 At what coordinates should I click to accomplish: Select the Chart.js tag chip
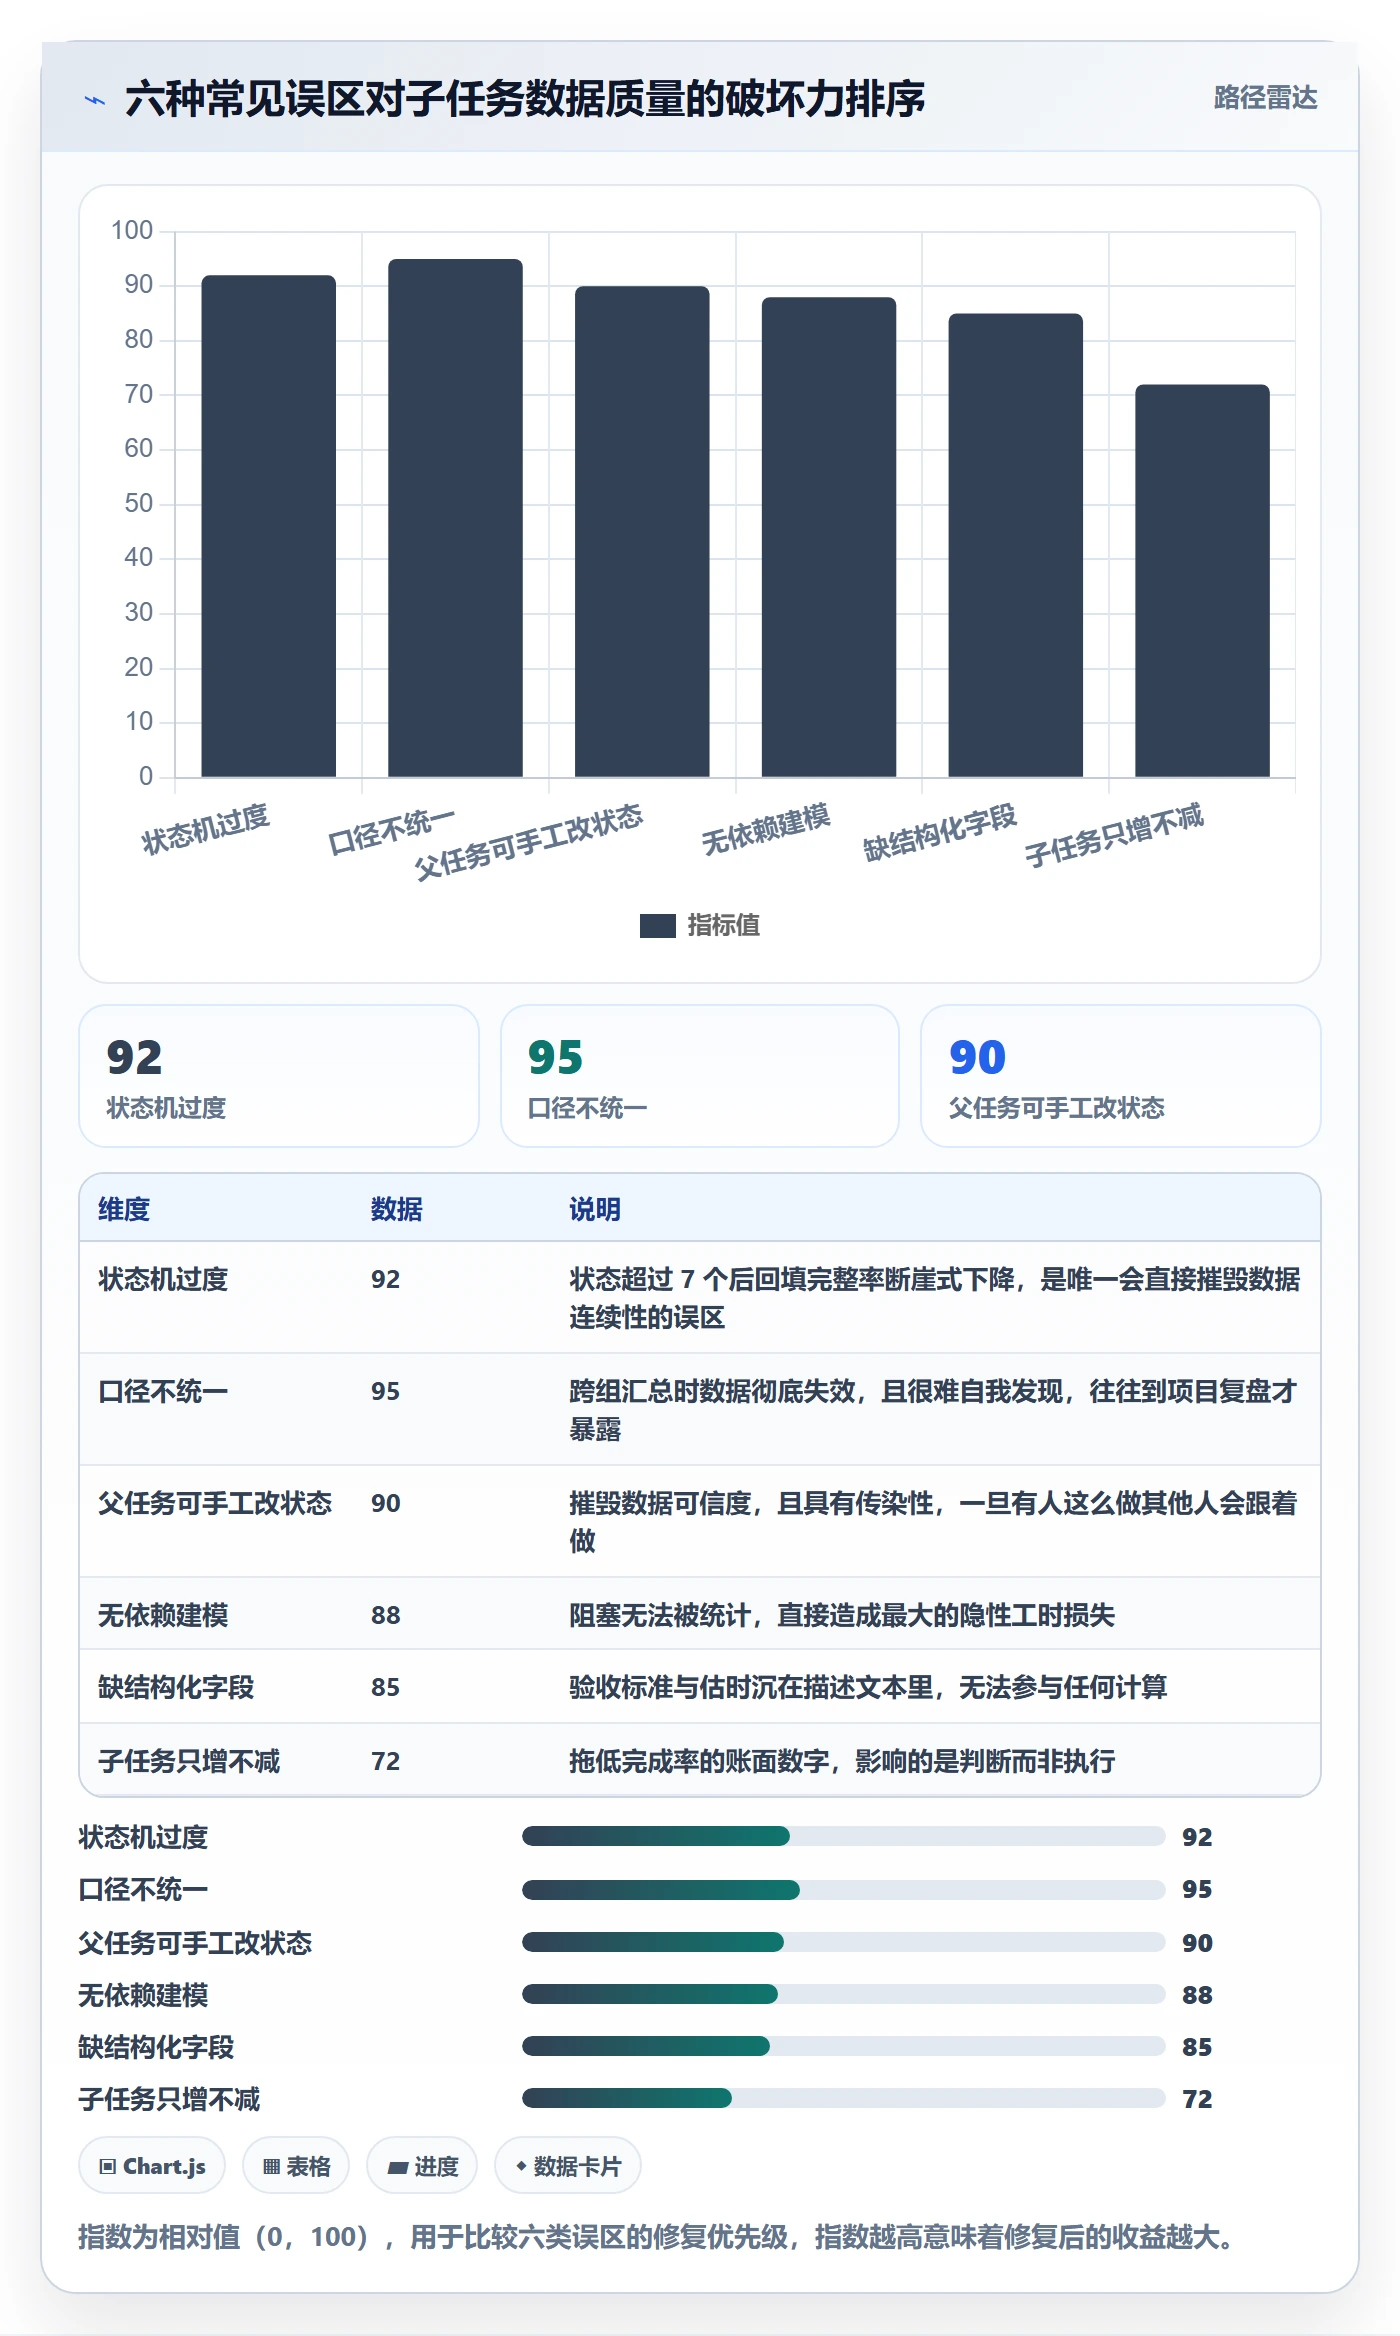pyautogui.click(x=152, y=2166)
